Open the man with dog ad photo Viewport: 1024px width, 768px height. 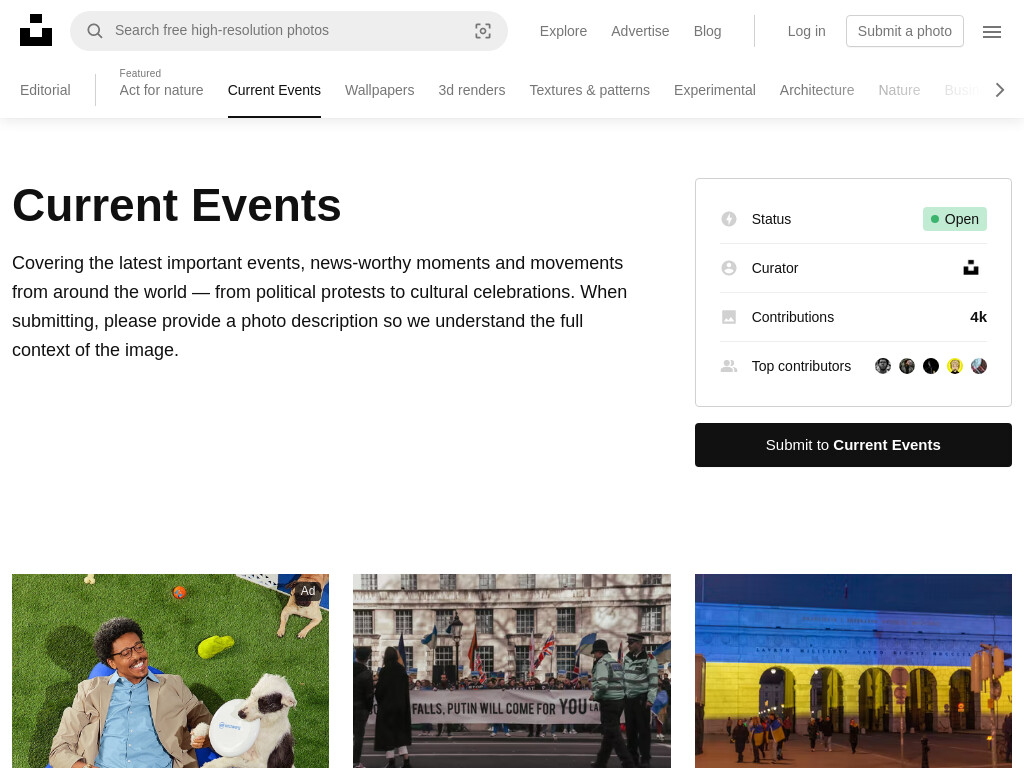point(170,671)
